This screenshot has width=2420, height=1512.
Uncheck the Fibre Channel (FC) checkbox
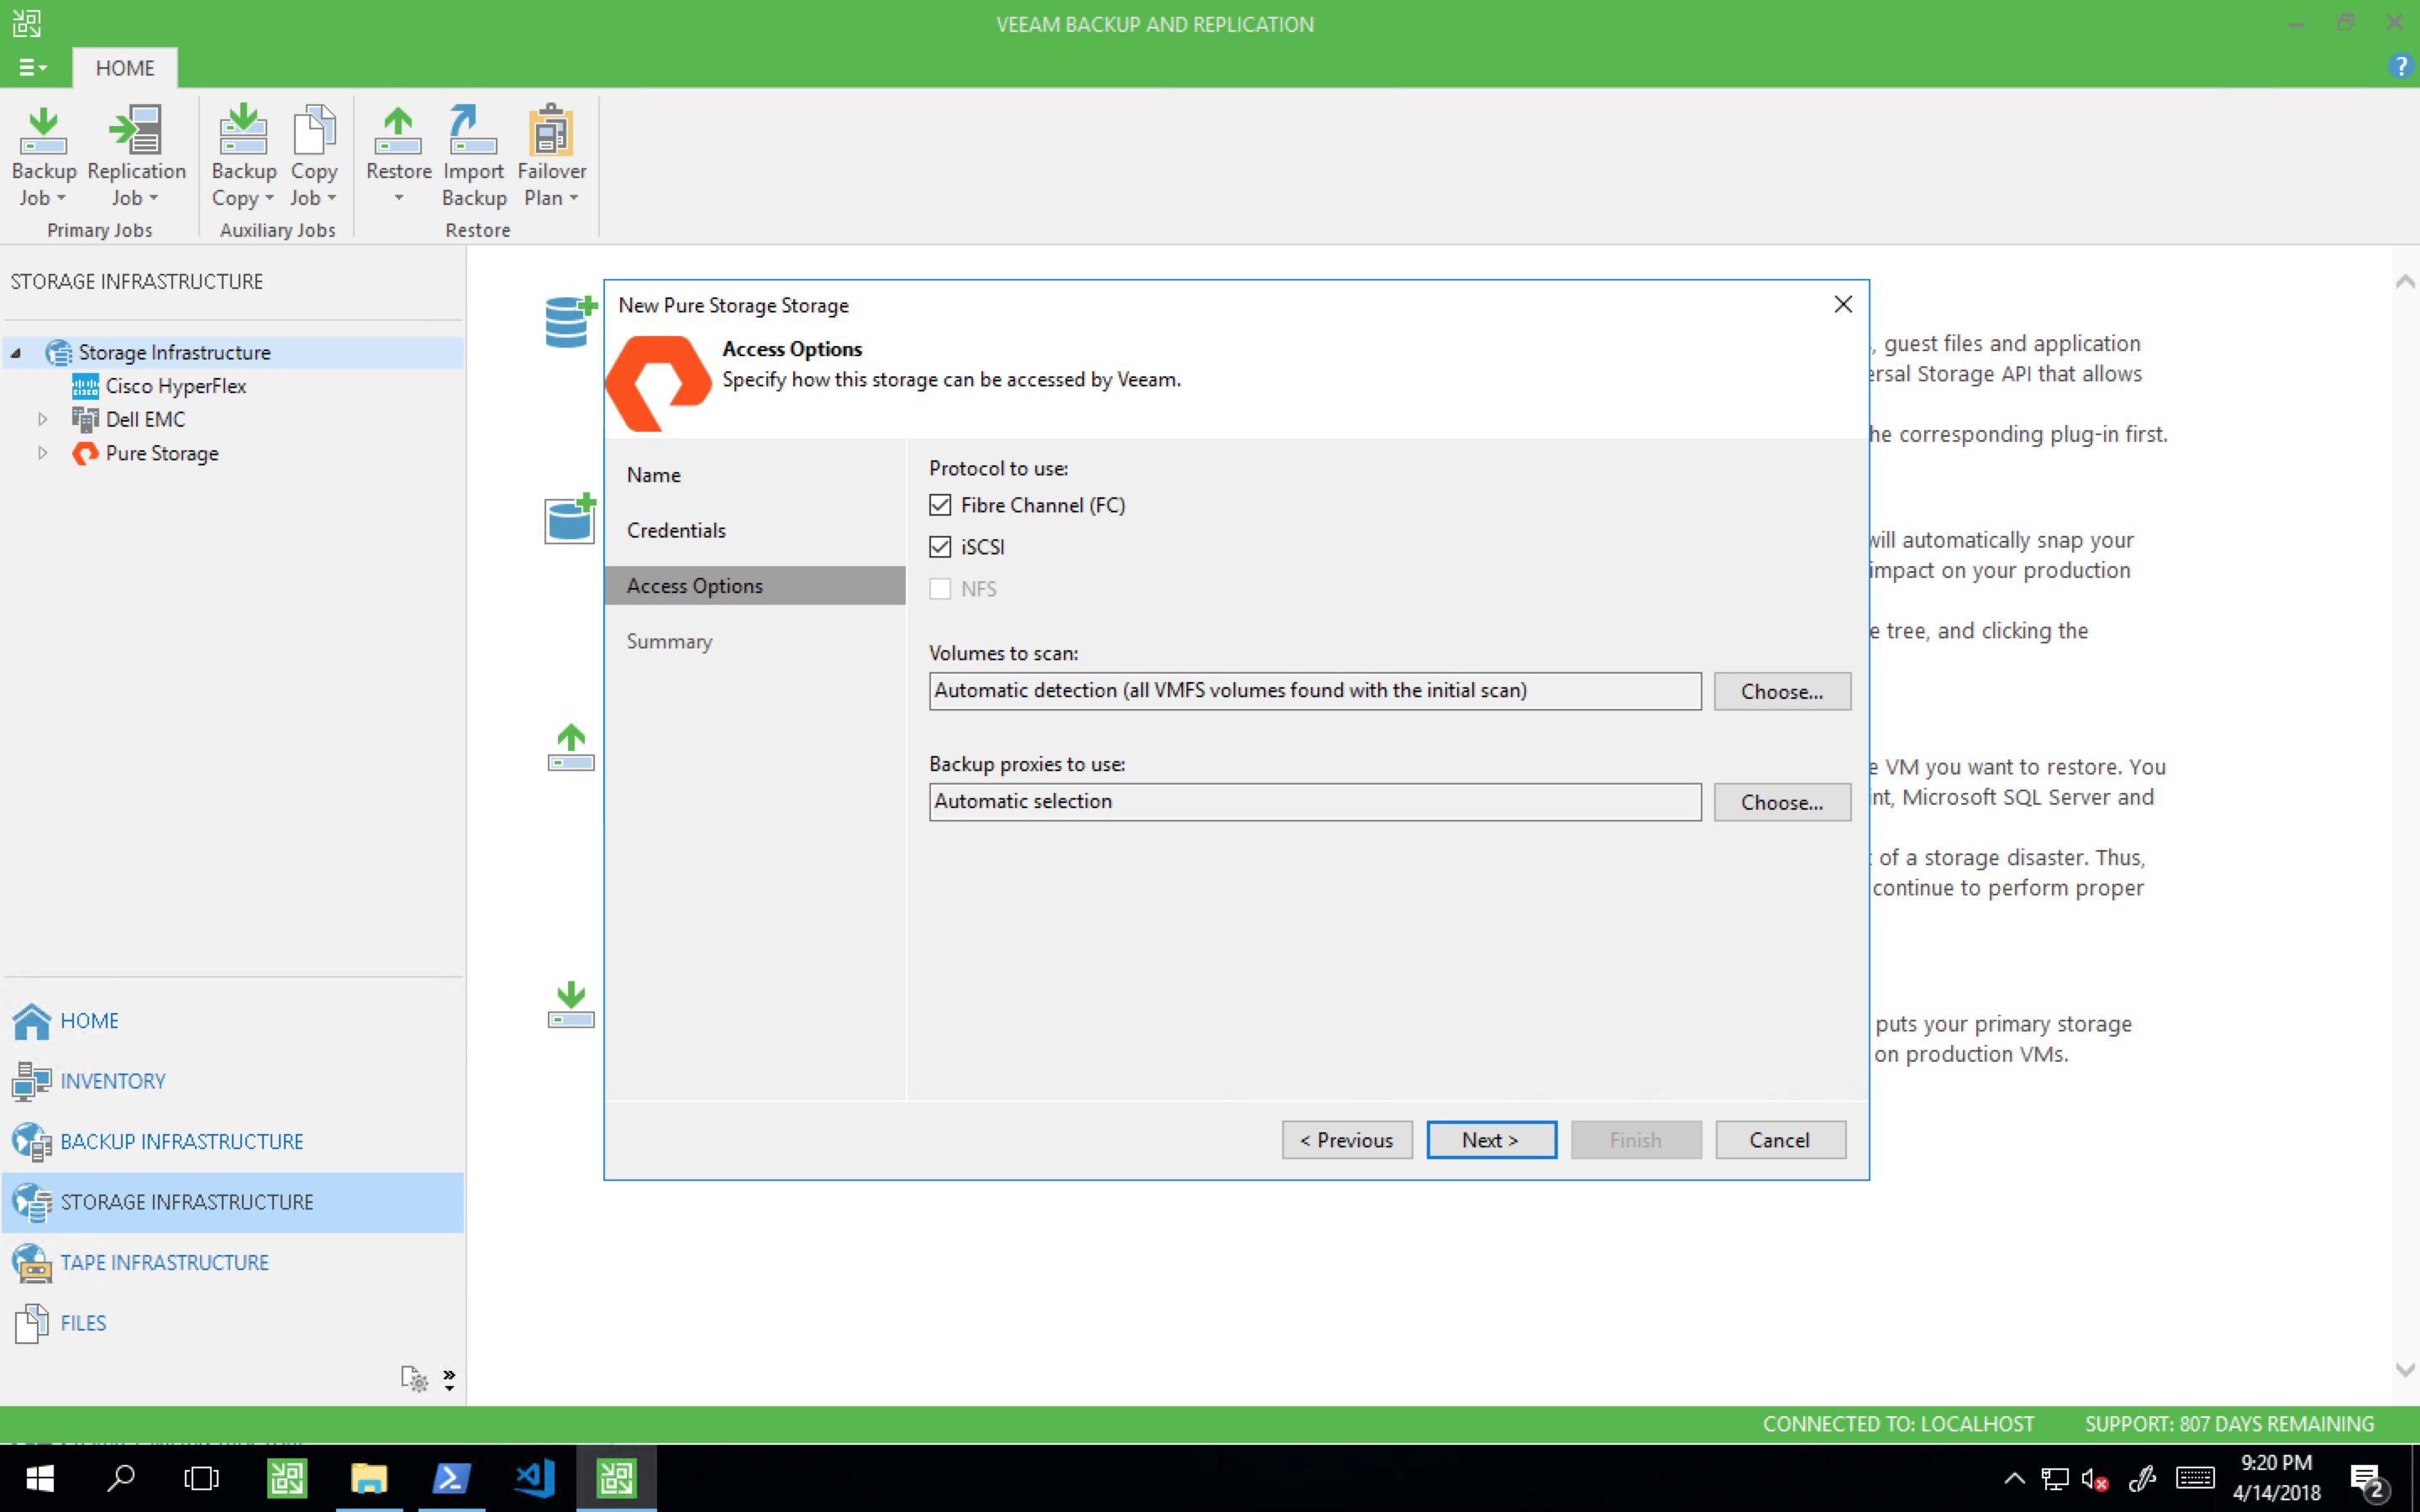(940, 505)
